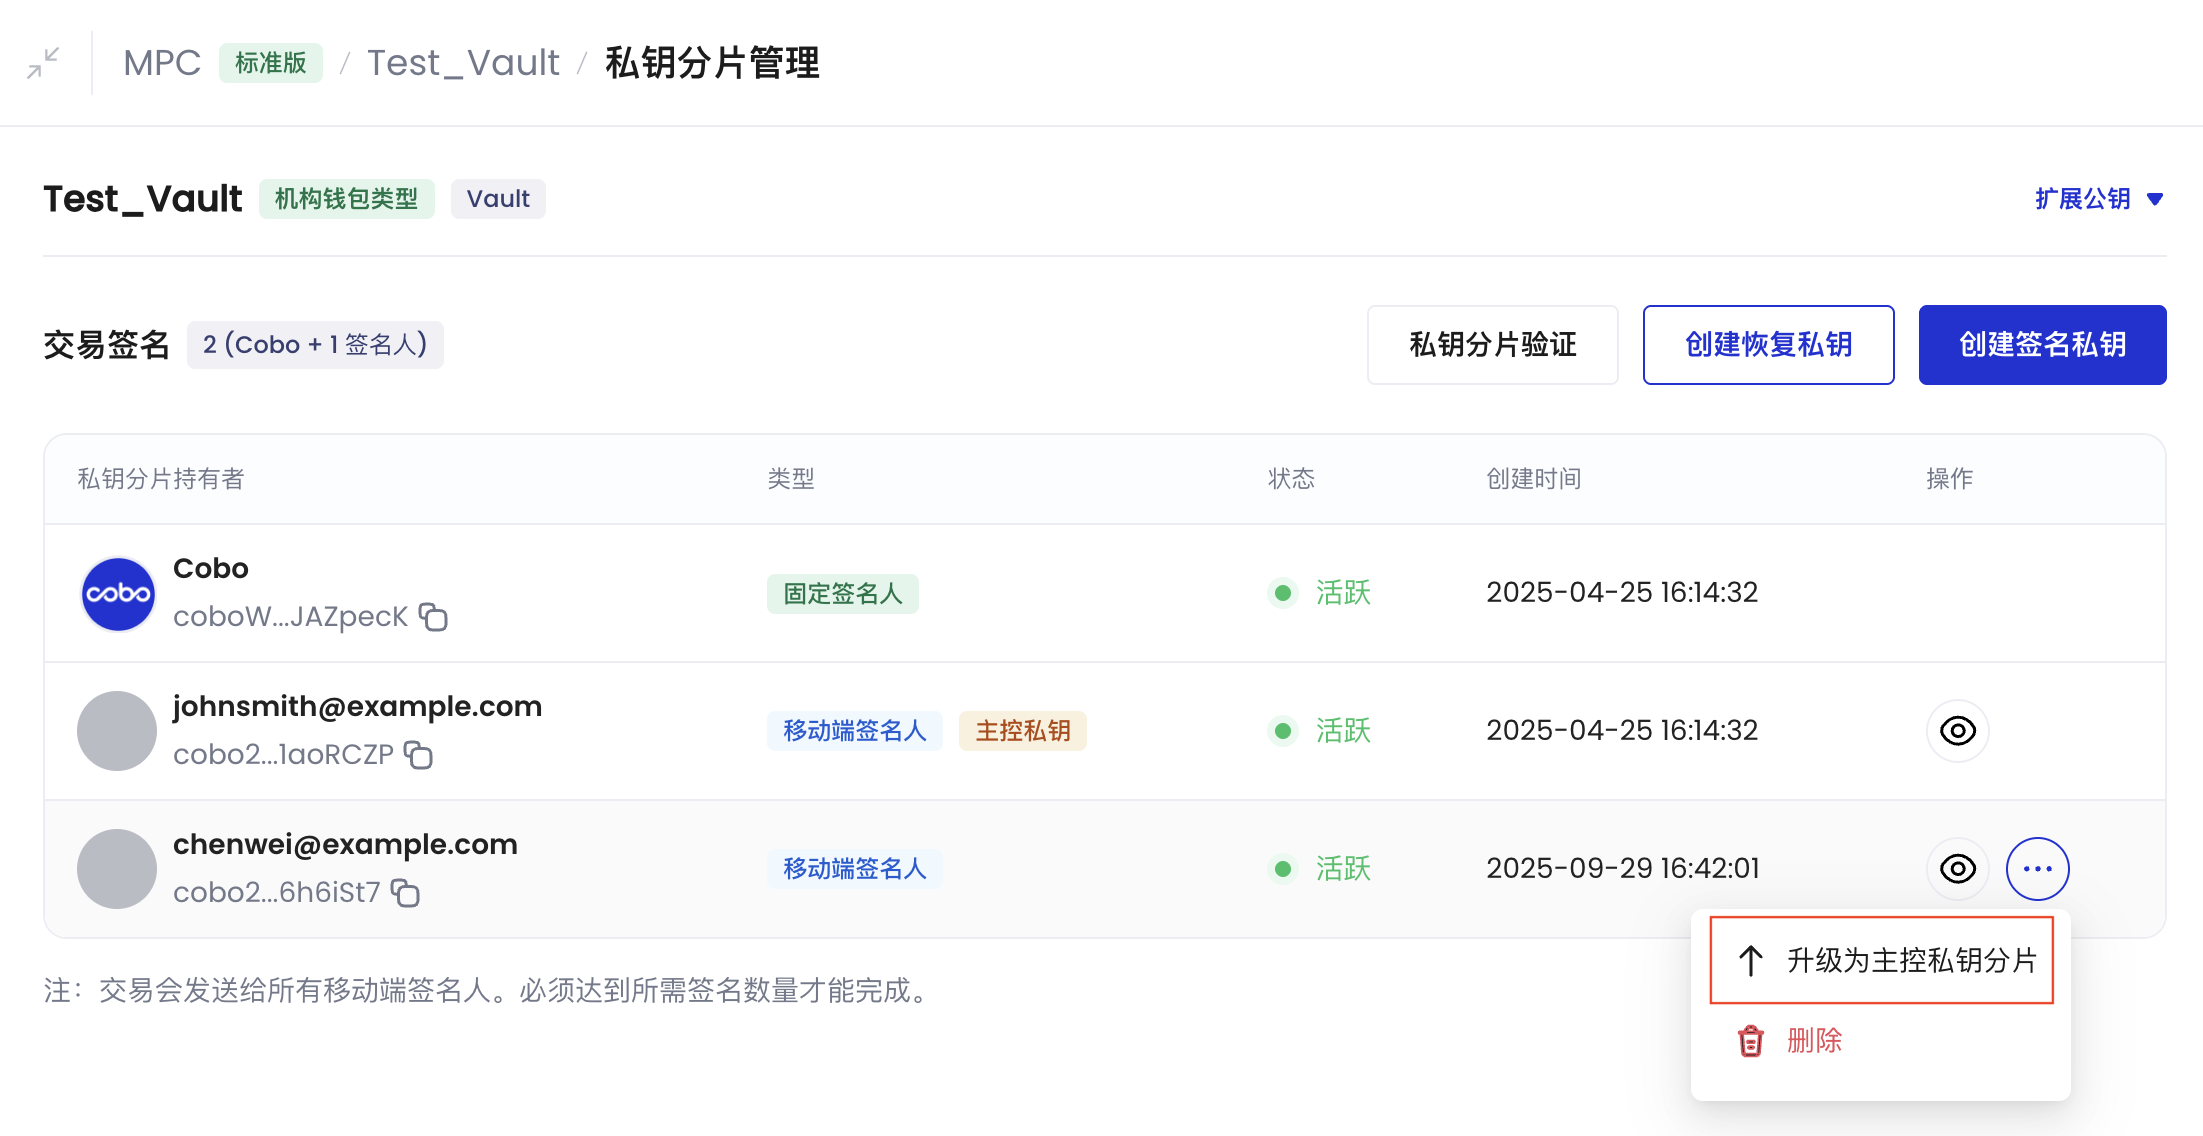Click the Cobo logo avatar

118,594
